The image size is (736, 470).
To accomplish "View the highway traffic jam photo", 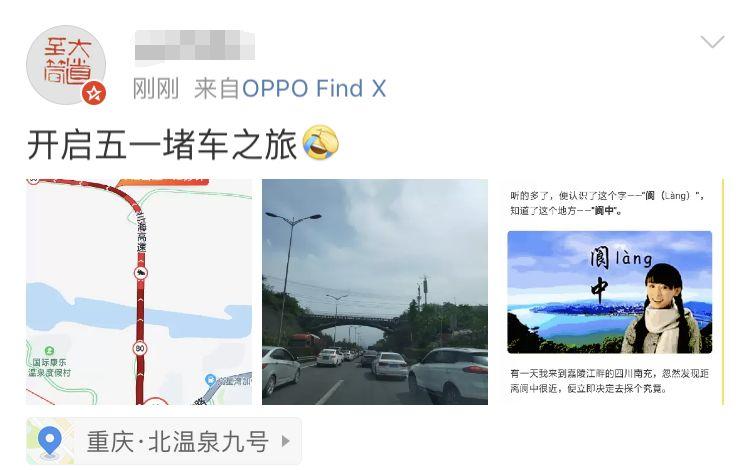I will pos(375,292).
